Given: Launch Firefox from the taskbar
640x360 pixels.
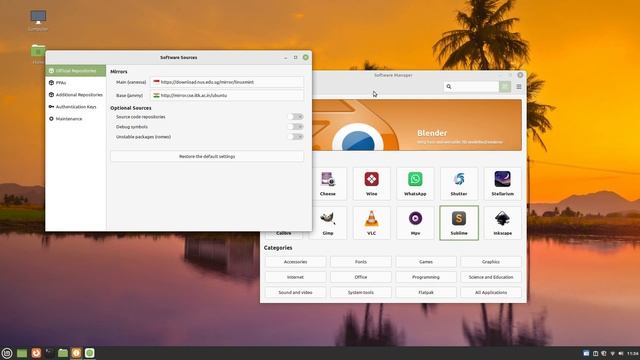Looking at the screenshot, I should [x=36, y=353].
